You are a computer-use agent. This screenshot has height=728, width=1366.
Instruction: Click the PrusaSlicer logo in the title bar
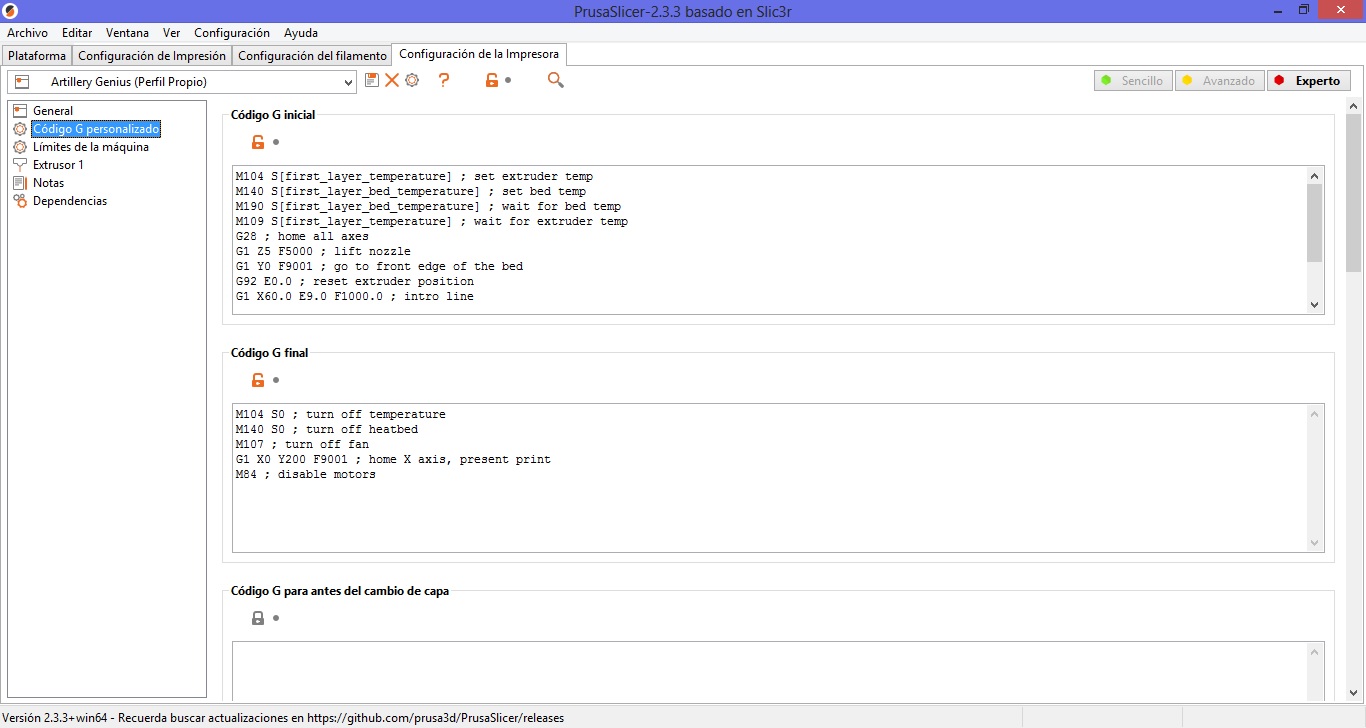tap(11, 10)
